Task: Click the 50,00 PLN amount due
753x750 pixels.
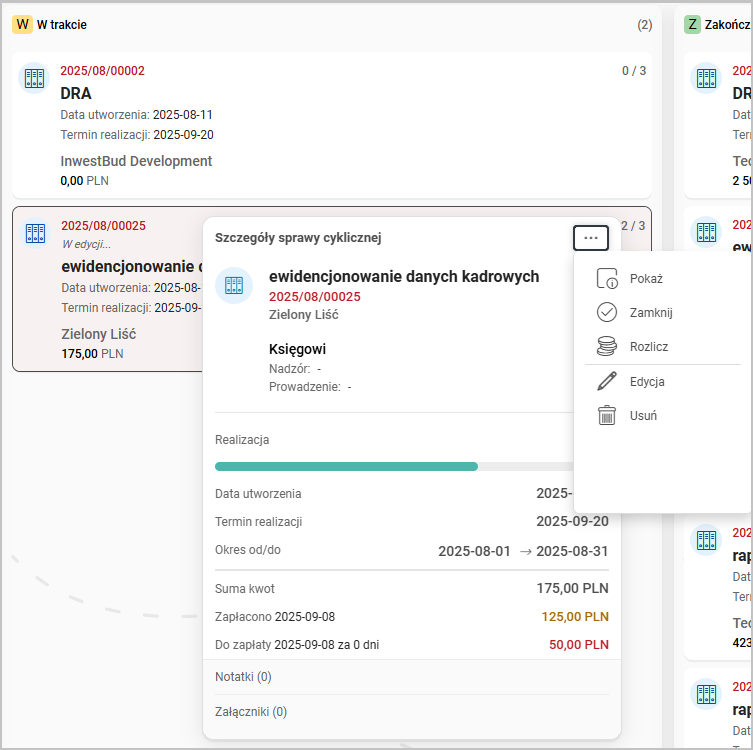Action: tap(578, 645)
